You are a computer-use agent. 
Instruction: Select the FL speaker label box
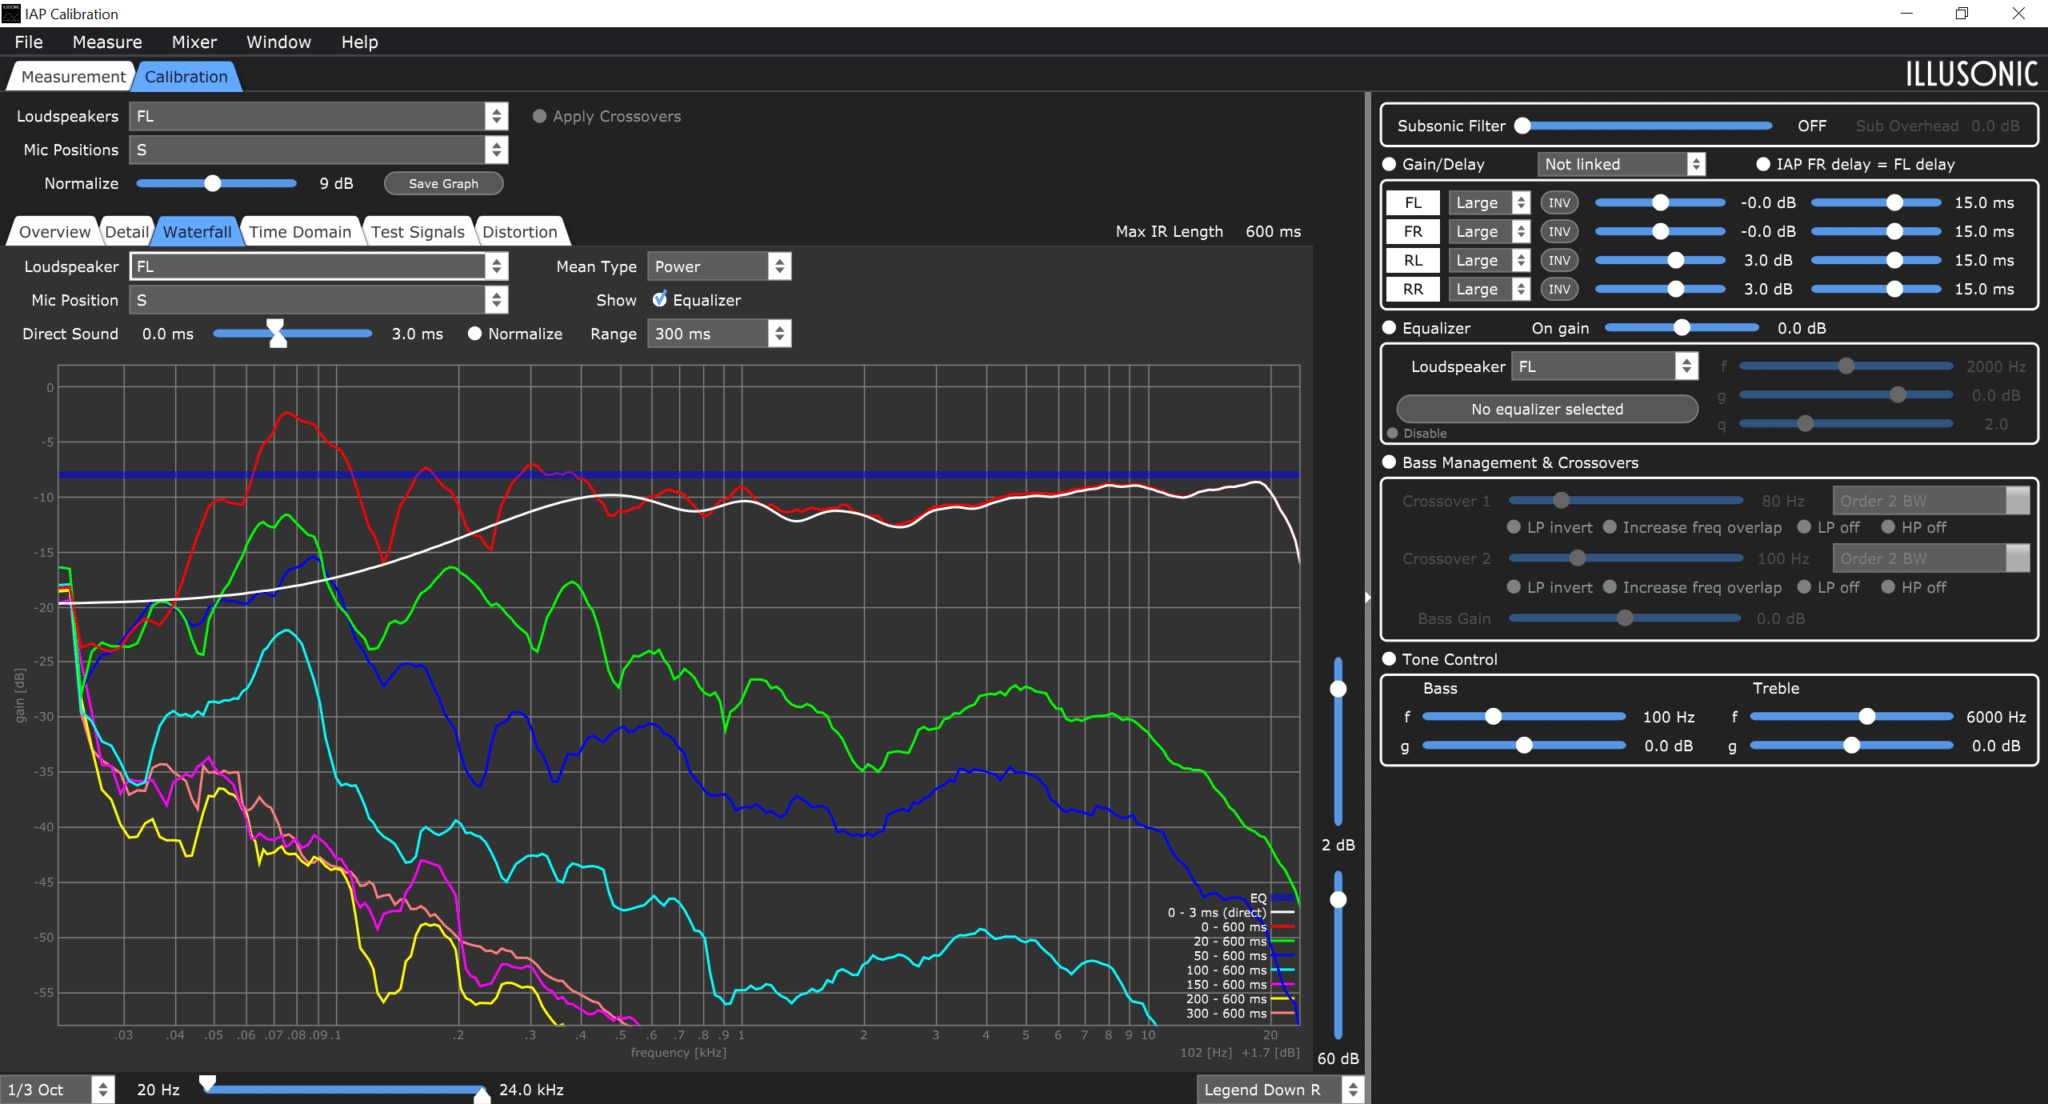(1413, 203)
